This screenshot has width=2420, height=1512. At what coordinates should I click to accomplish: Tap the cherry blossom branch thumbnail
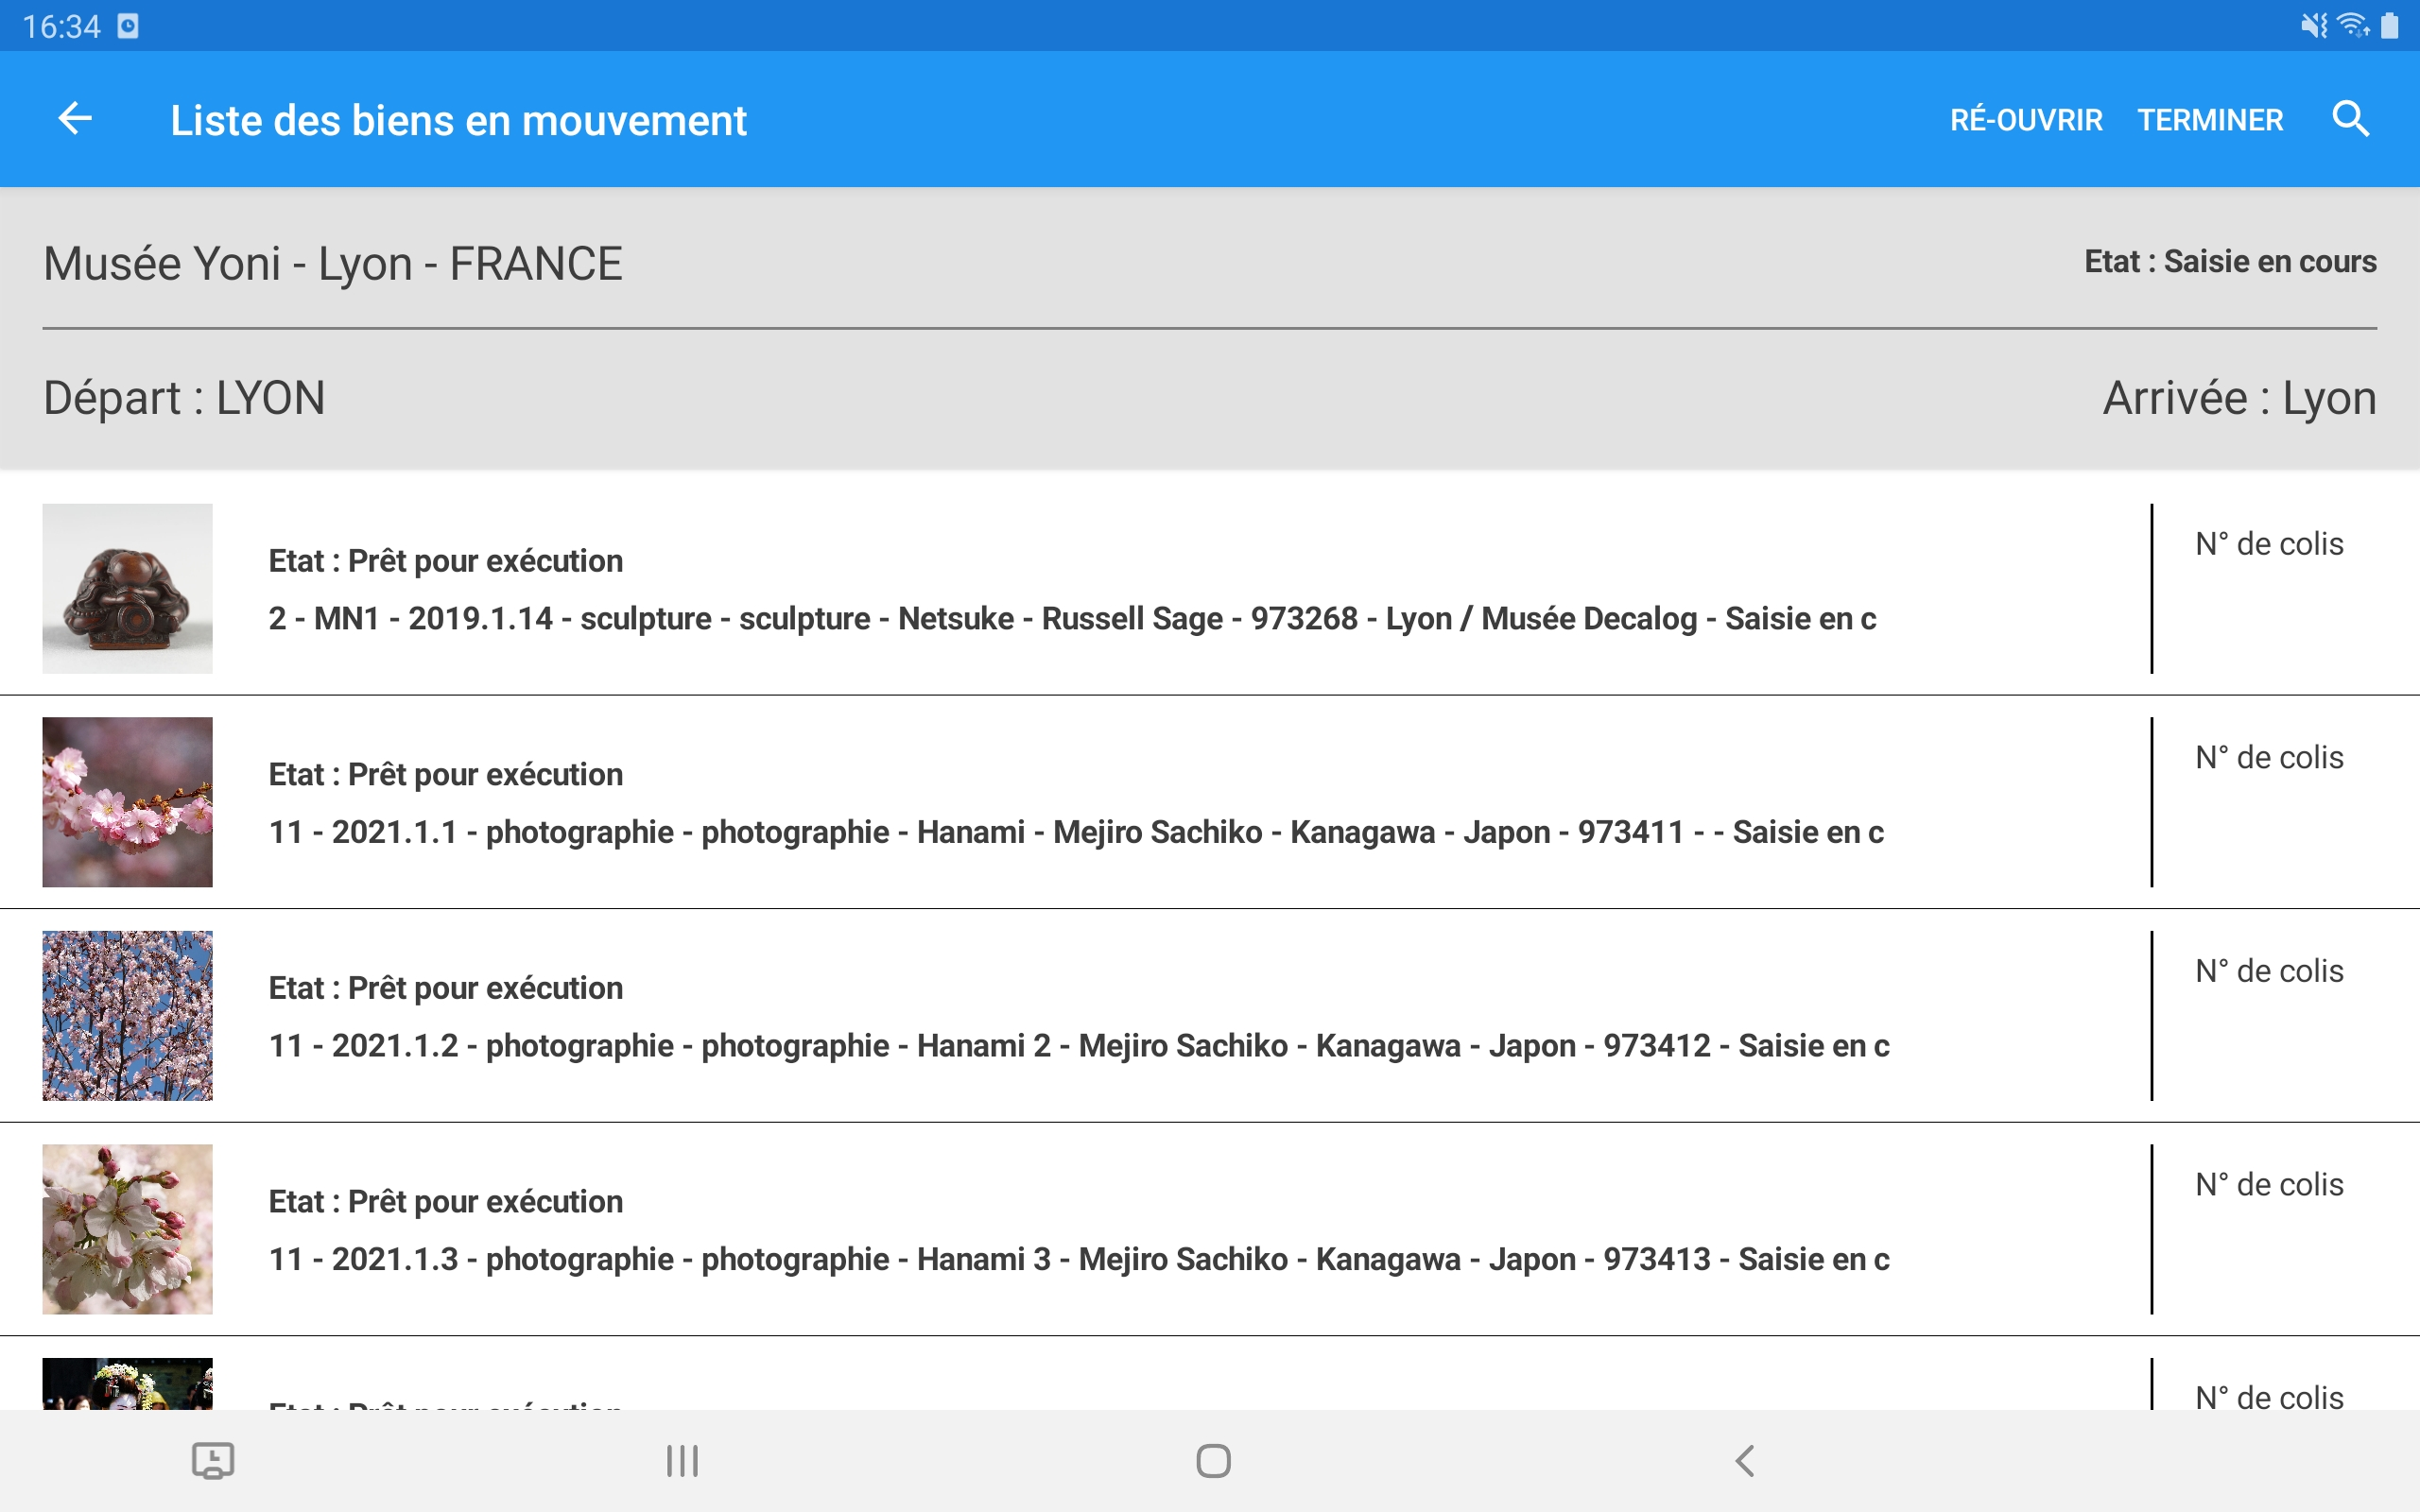pyautogui.click(x=127, y=802)
